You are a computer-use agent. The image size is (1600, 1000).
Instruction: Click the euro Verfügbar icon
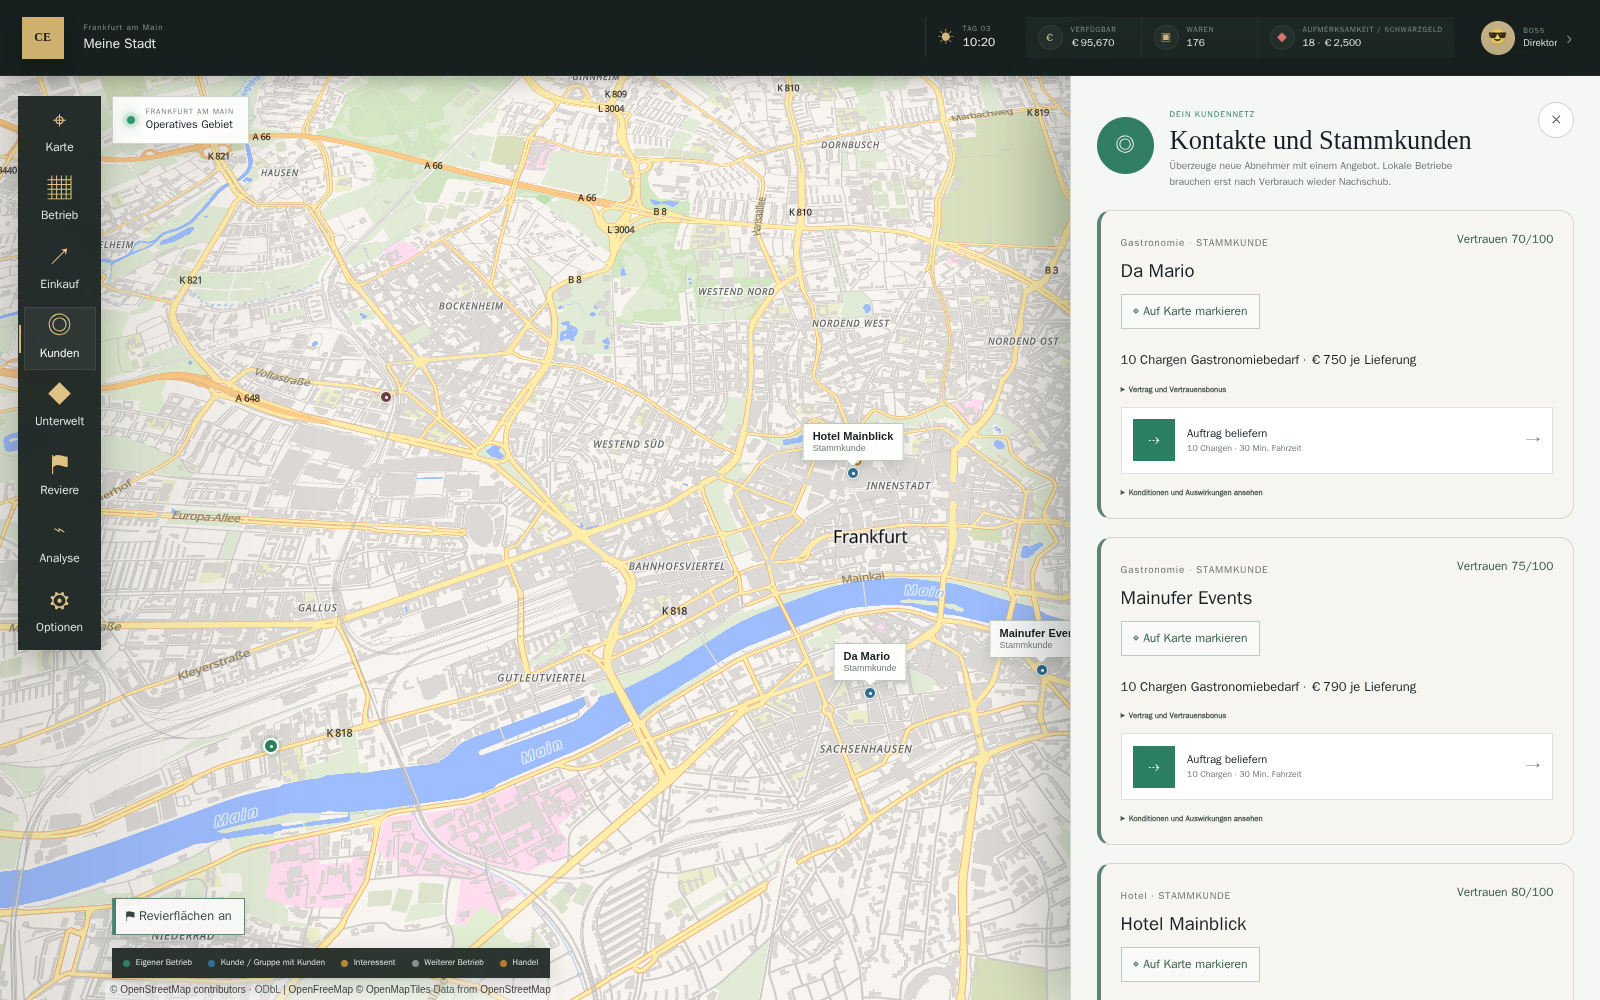pyautogui.click(x=1050, y=37)
